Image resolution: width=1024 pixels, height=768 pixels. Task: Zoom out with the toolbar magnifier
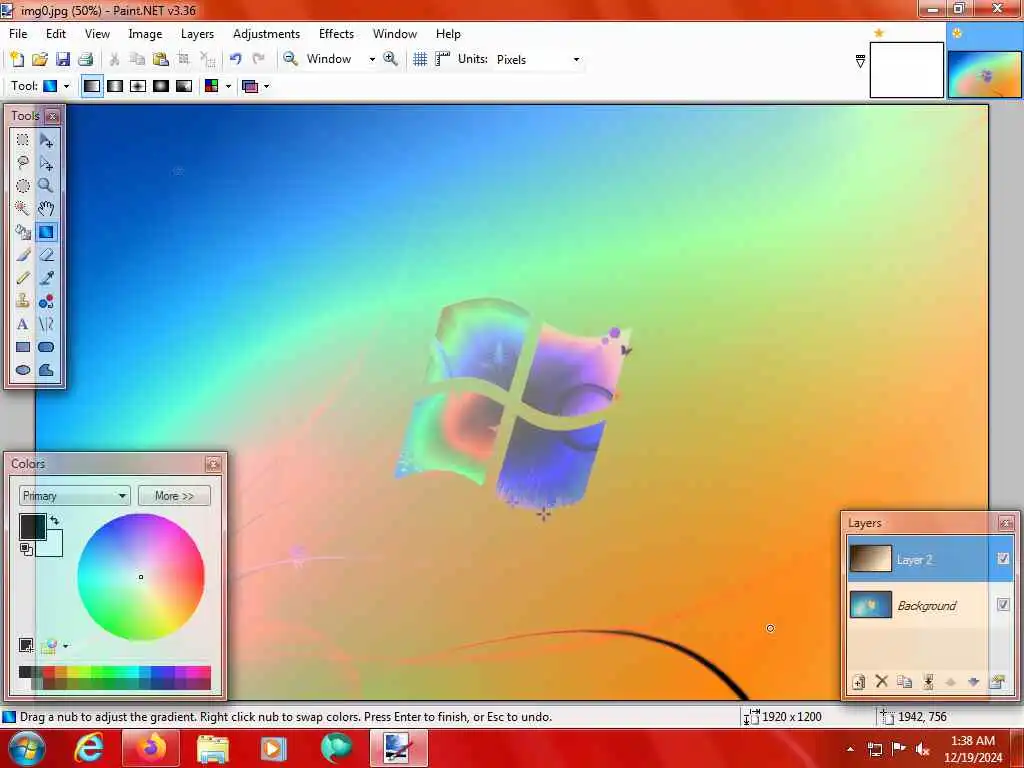pyautogui.click(x=290, y=59)
